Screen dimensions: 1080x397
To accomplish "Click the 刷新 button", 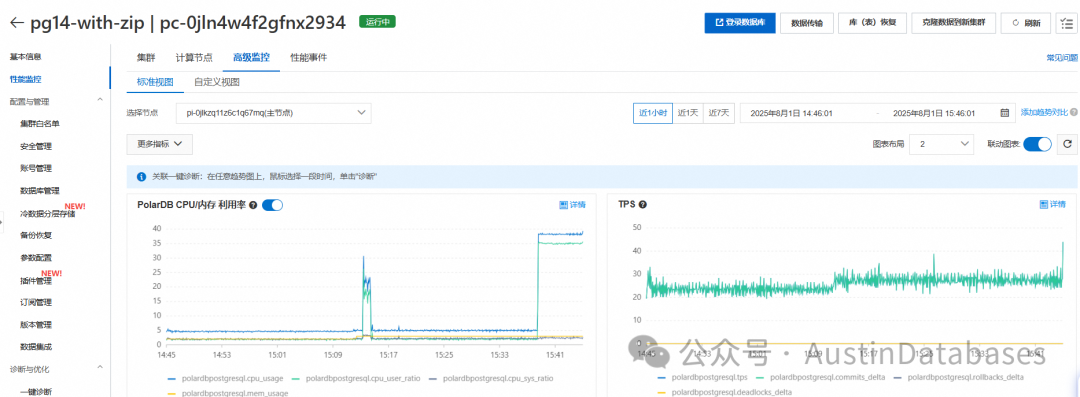I will click(1026, 23).
